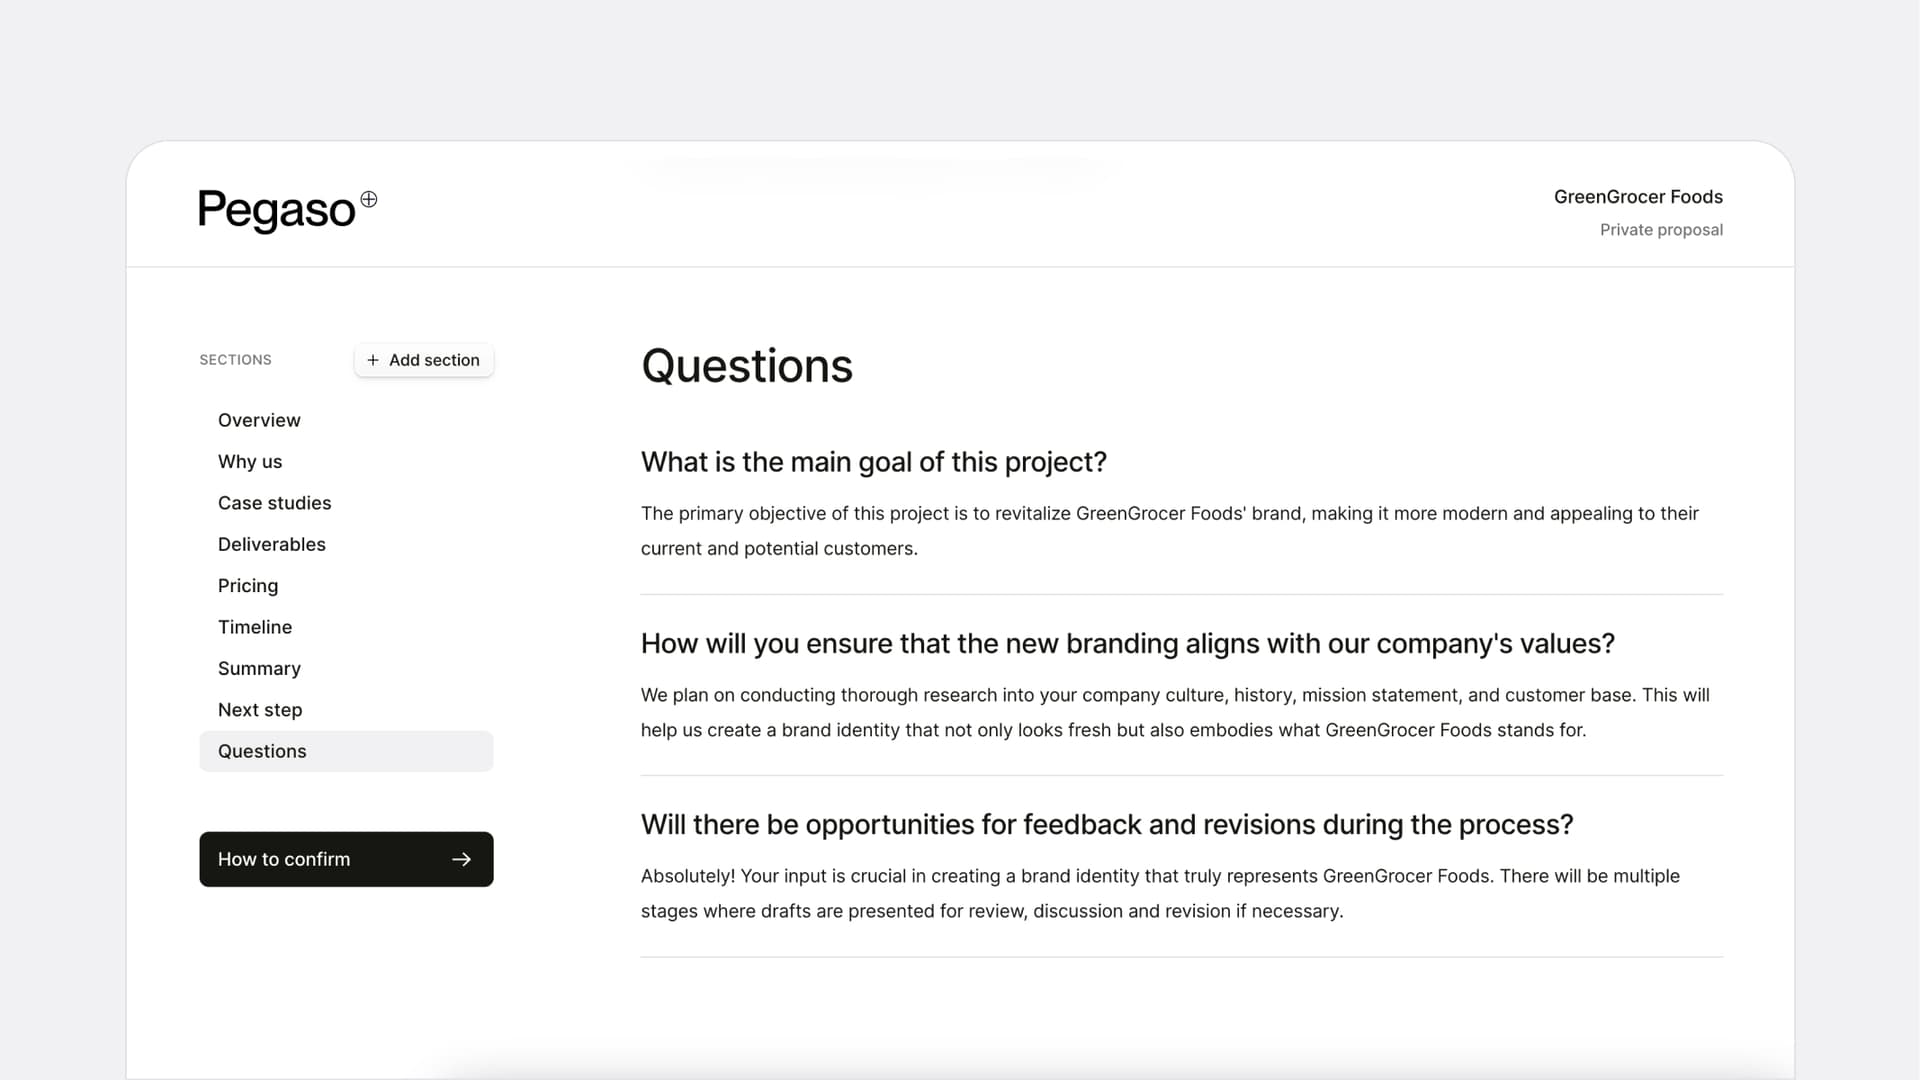Click the Summary section item
1920x1080 pixels.
click(258, 667)
